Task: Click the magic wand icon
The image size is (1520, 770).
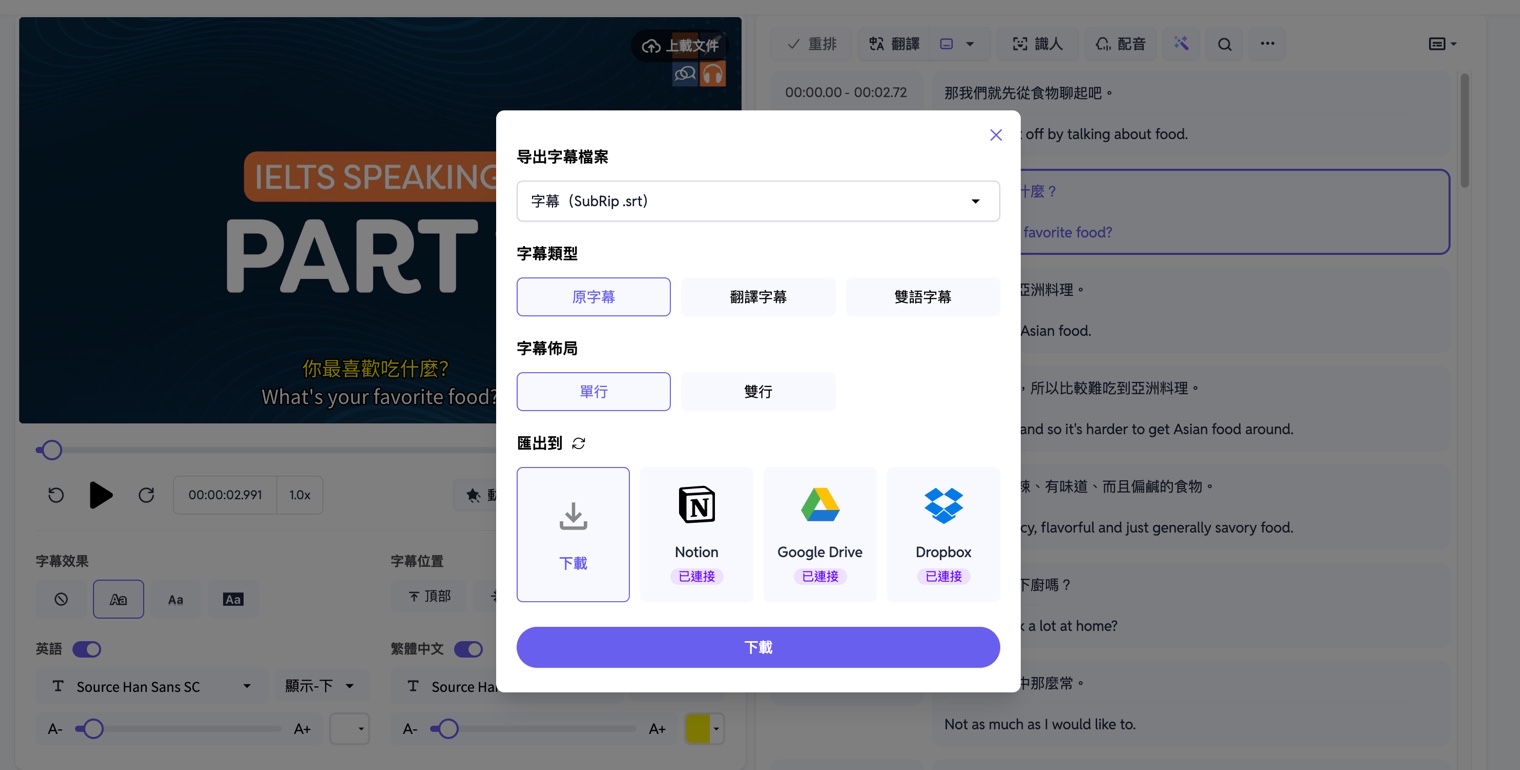Action: coord(1181,44)
